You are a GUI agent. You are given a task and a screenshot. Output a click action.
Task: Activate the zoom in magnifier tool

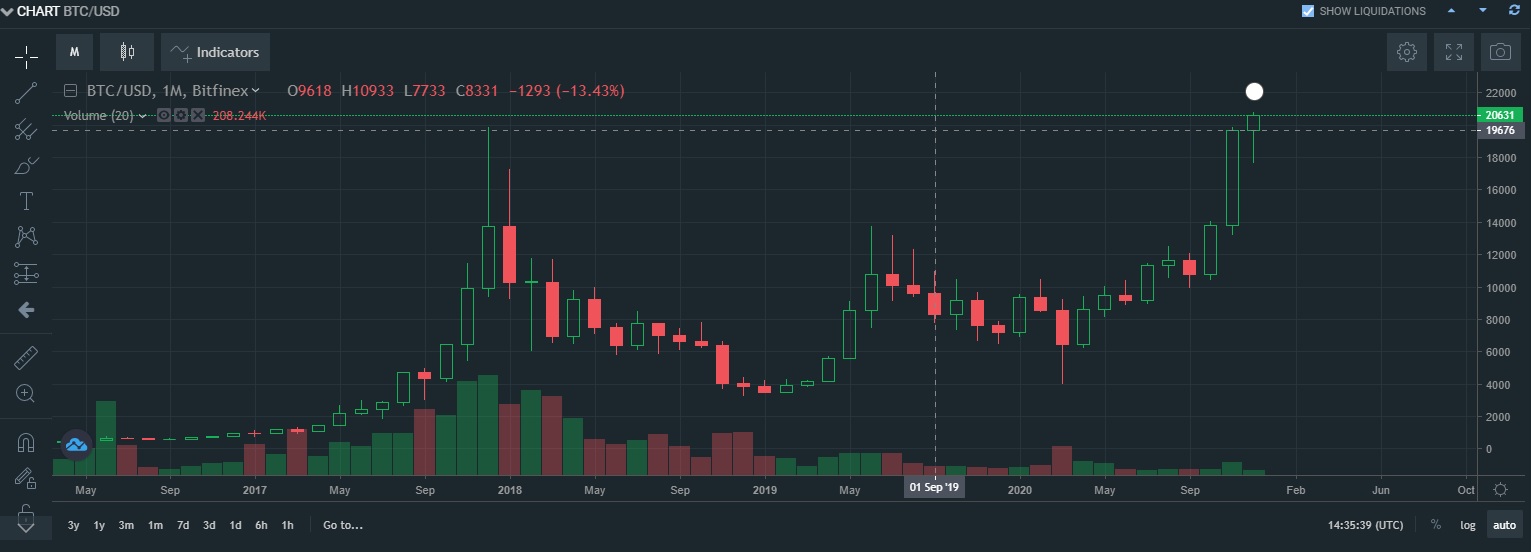(26, 393)
